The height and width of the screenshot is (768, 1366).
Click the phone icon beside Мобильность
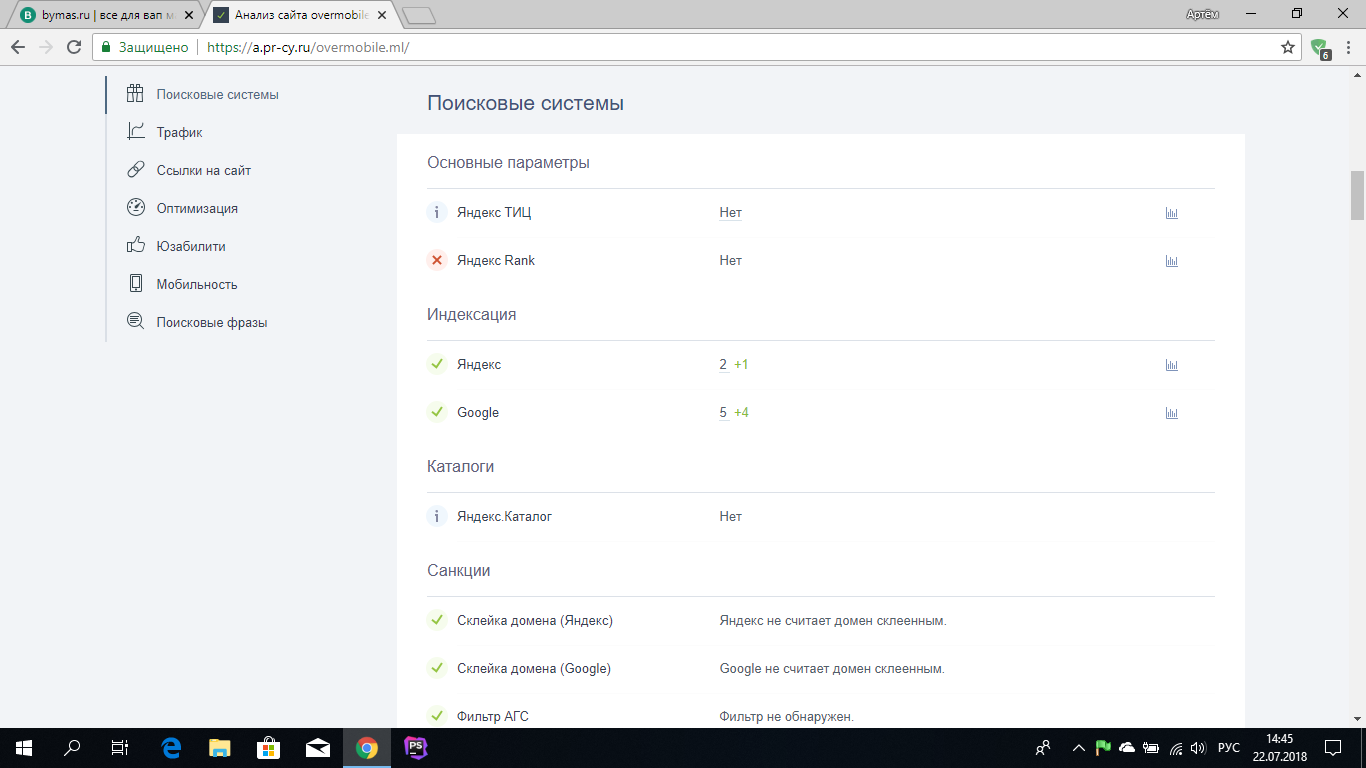pos(136,284)
